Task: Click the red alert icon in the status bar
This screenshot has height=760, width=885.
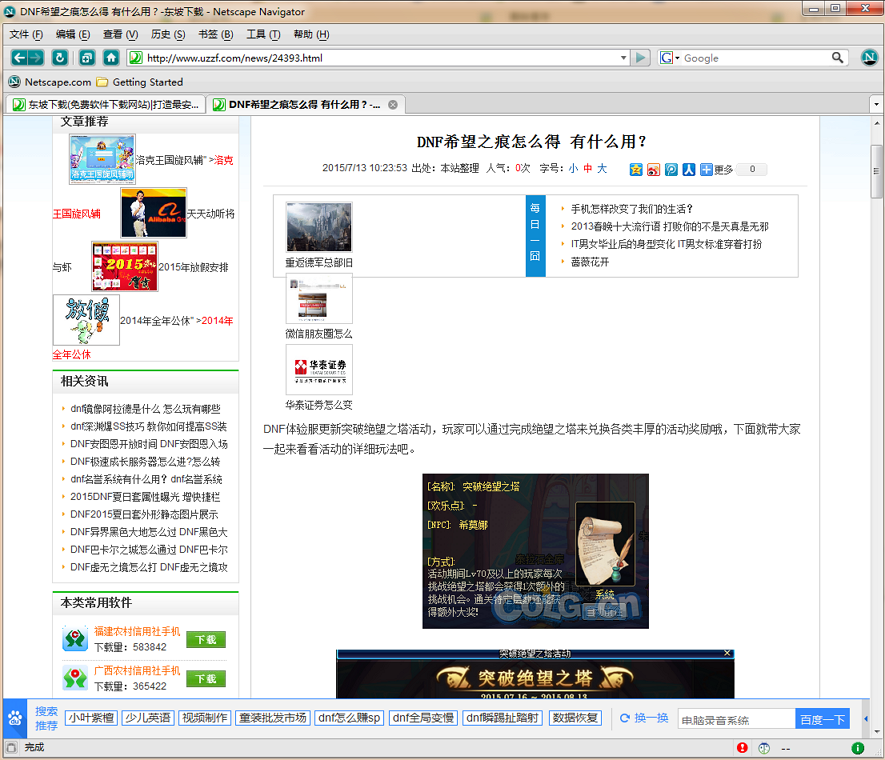Action: pyautogui.click(x=742, y=748)
